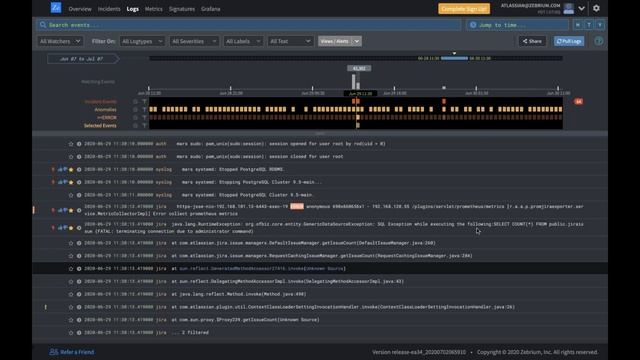Click the Jump to time field
This screenshot has width=640, height=360.
[x=517, y=25]
